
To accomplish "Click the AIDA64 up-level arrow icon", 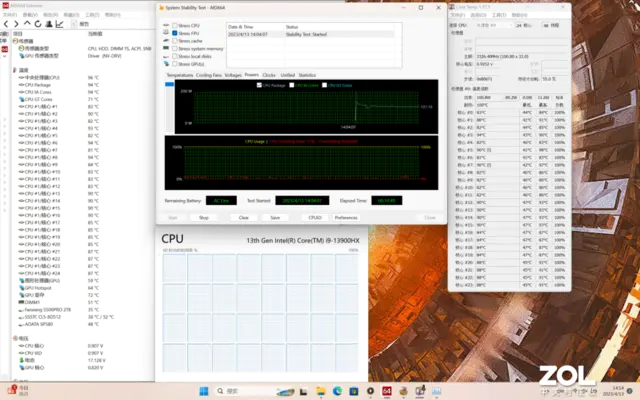I will pyautogui.click(x=27, y=24).
